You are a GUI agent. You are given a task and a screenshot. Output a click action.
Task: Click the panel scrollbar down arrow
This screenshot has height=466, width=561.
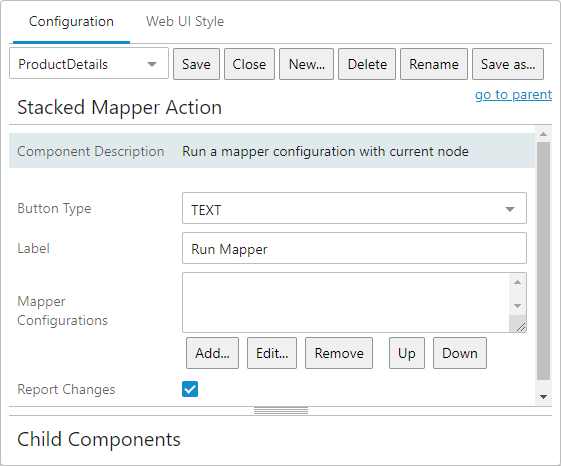543,397
